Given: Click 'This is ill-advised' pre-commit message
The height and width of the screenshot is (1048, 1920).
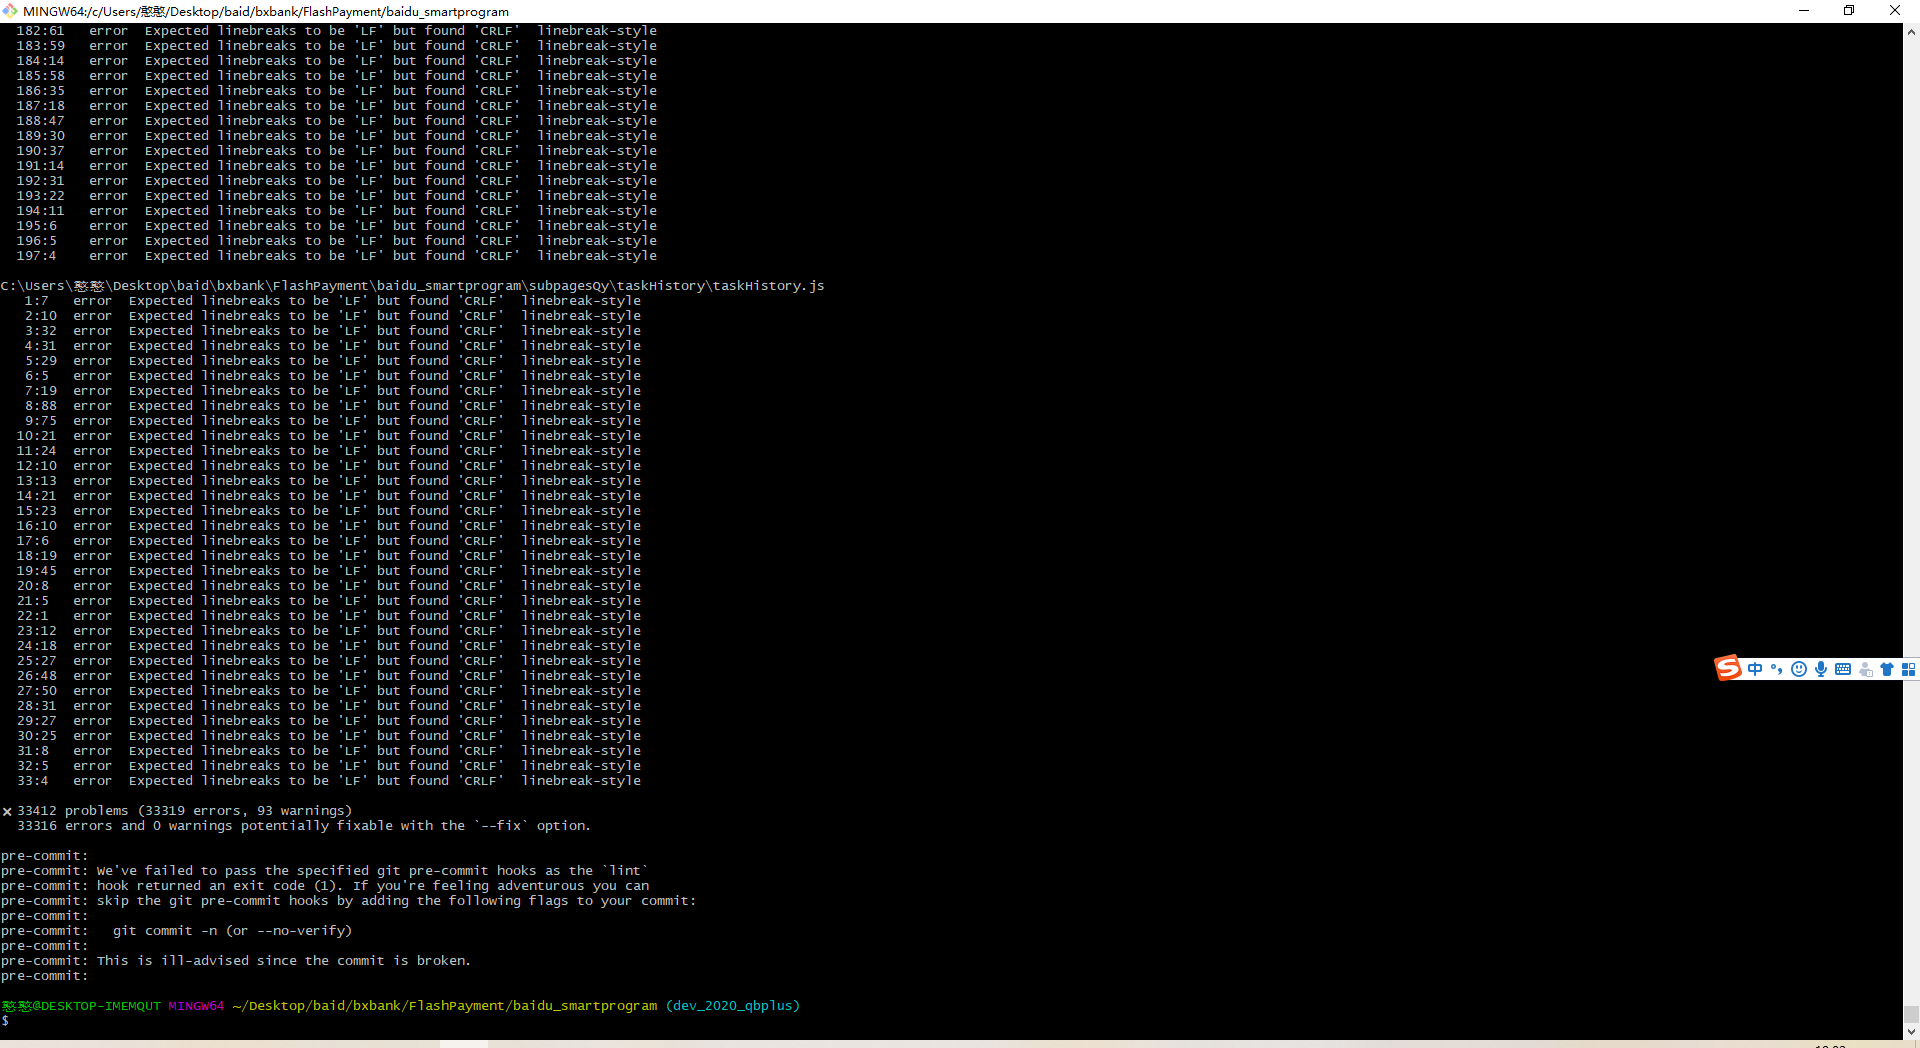Looking at the screenshot, I should [x=283, y=961].
